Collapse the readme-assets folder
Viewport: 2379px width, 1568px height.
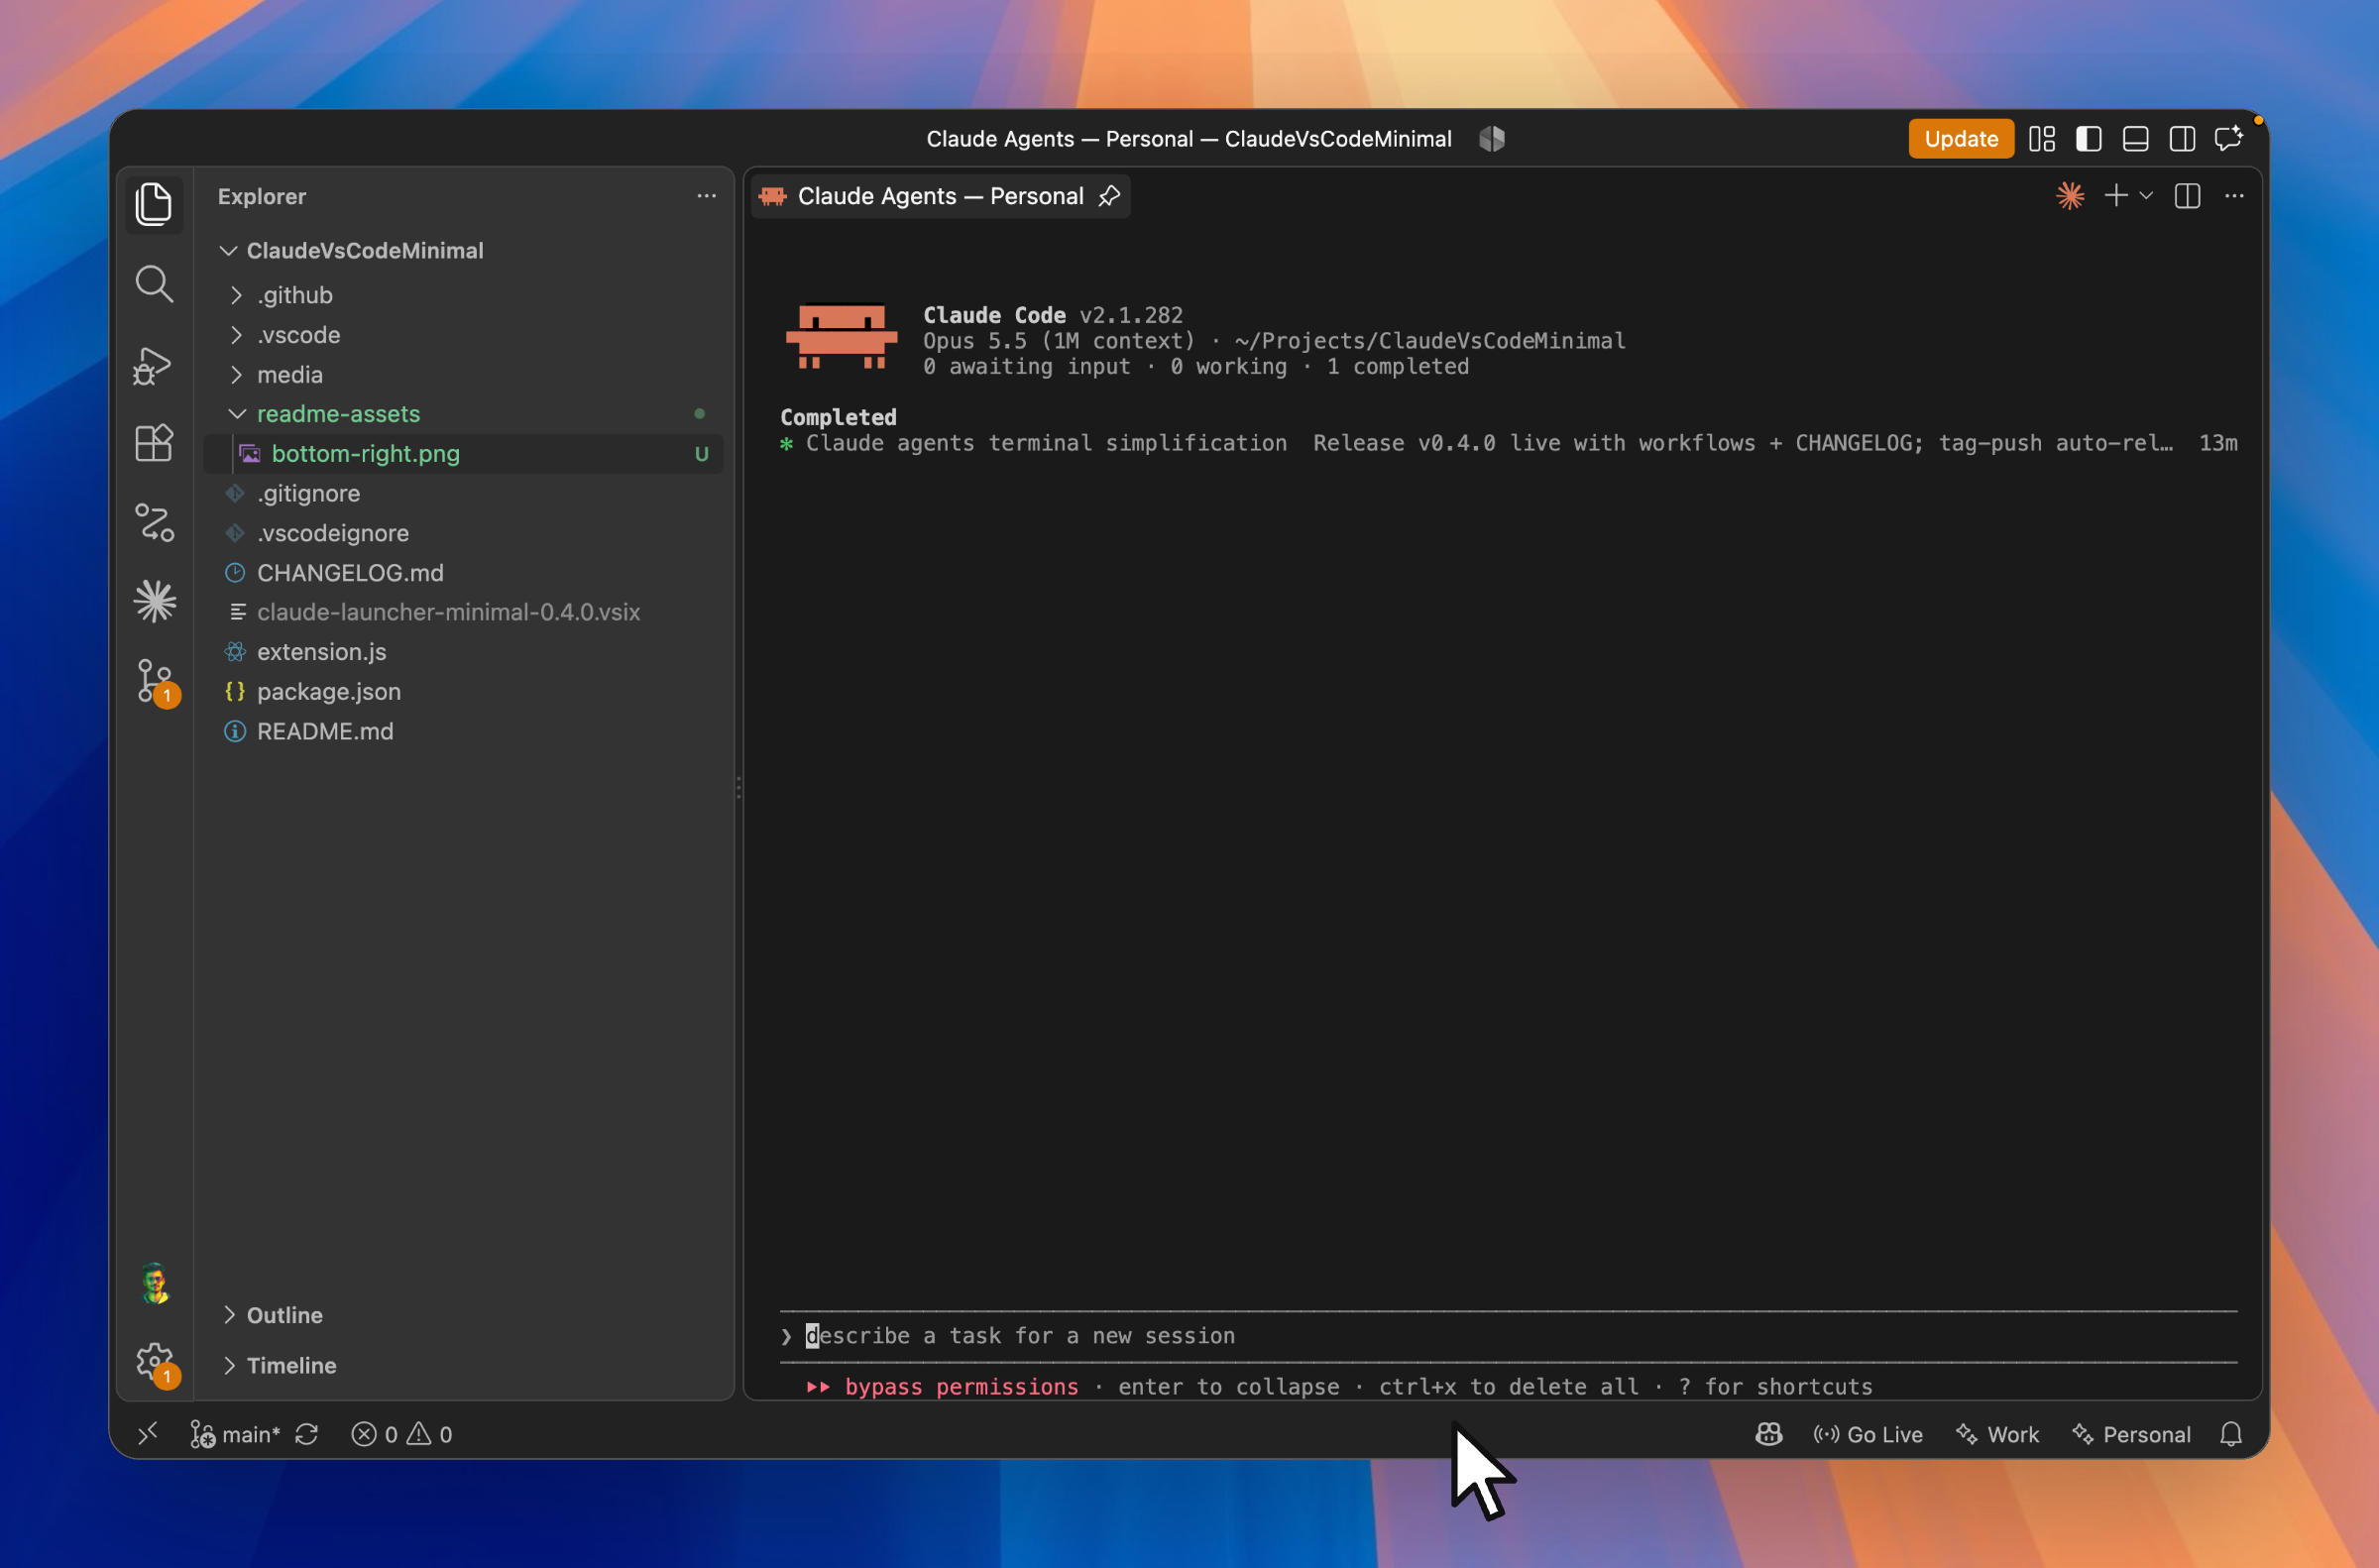(236, 414)
